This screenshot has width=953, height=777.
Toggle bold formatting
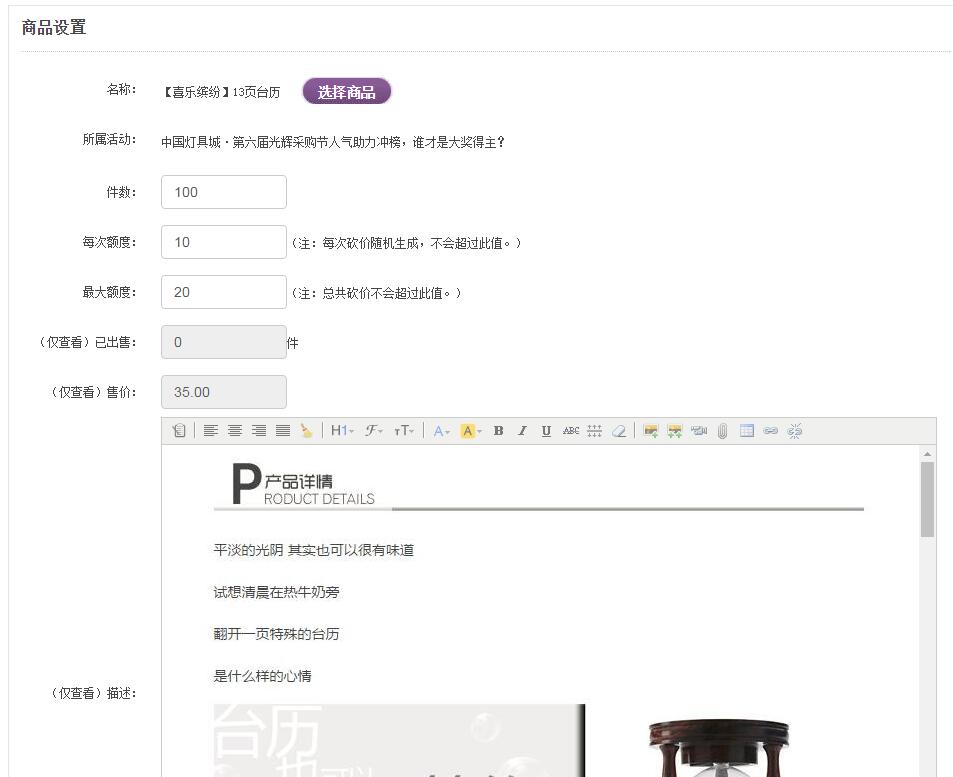pos(498,431)
